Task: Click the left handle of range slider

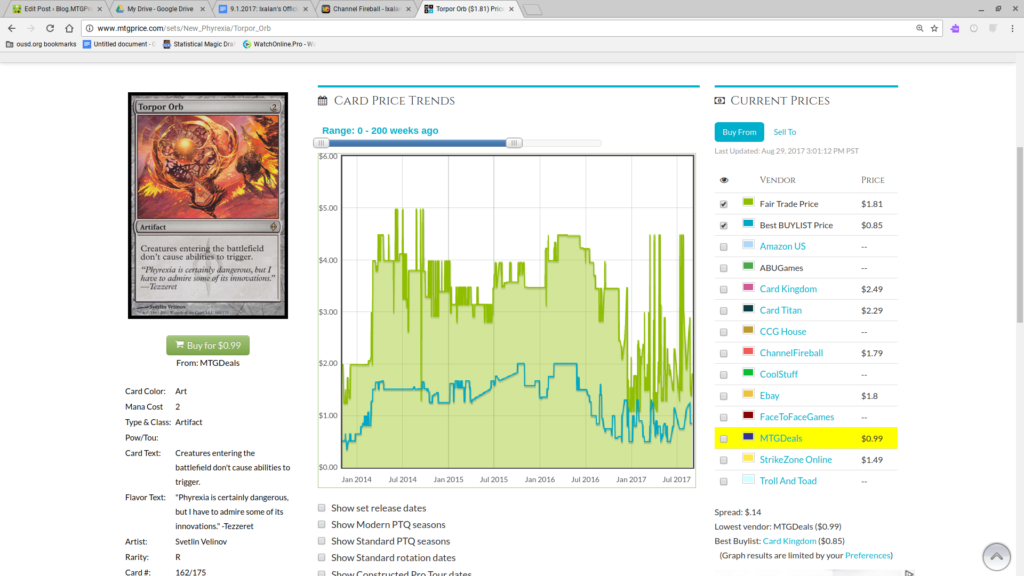Action: pyautogui.click(x=321, y=143)
